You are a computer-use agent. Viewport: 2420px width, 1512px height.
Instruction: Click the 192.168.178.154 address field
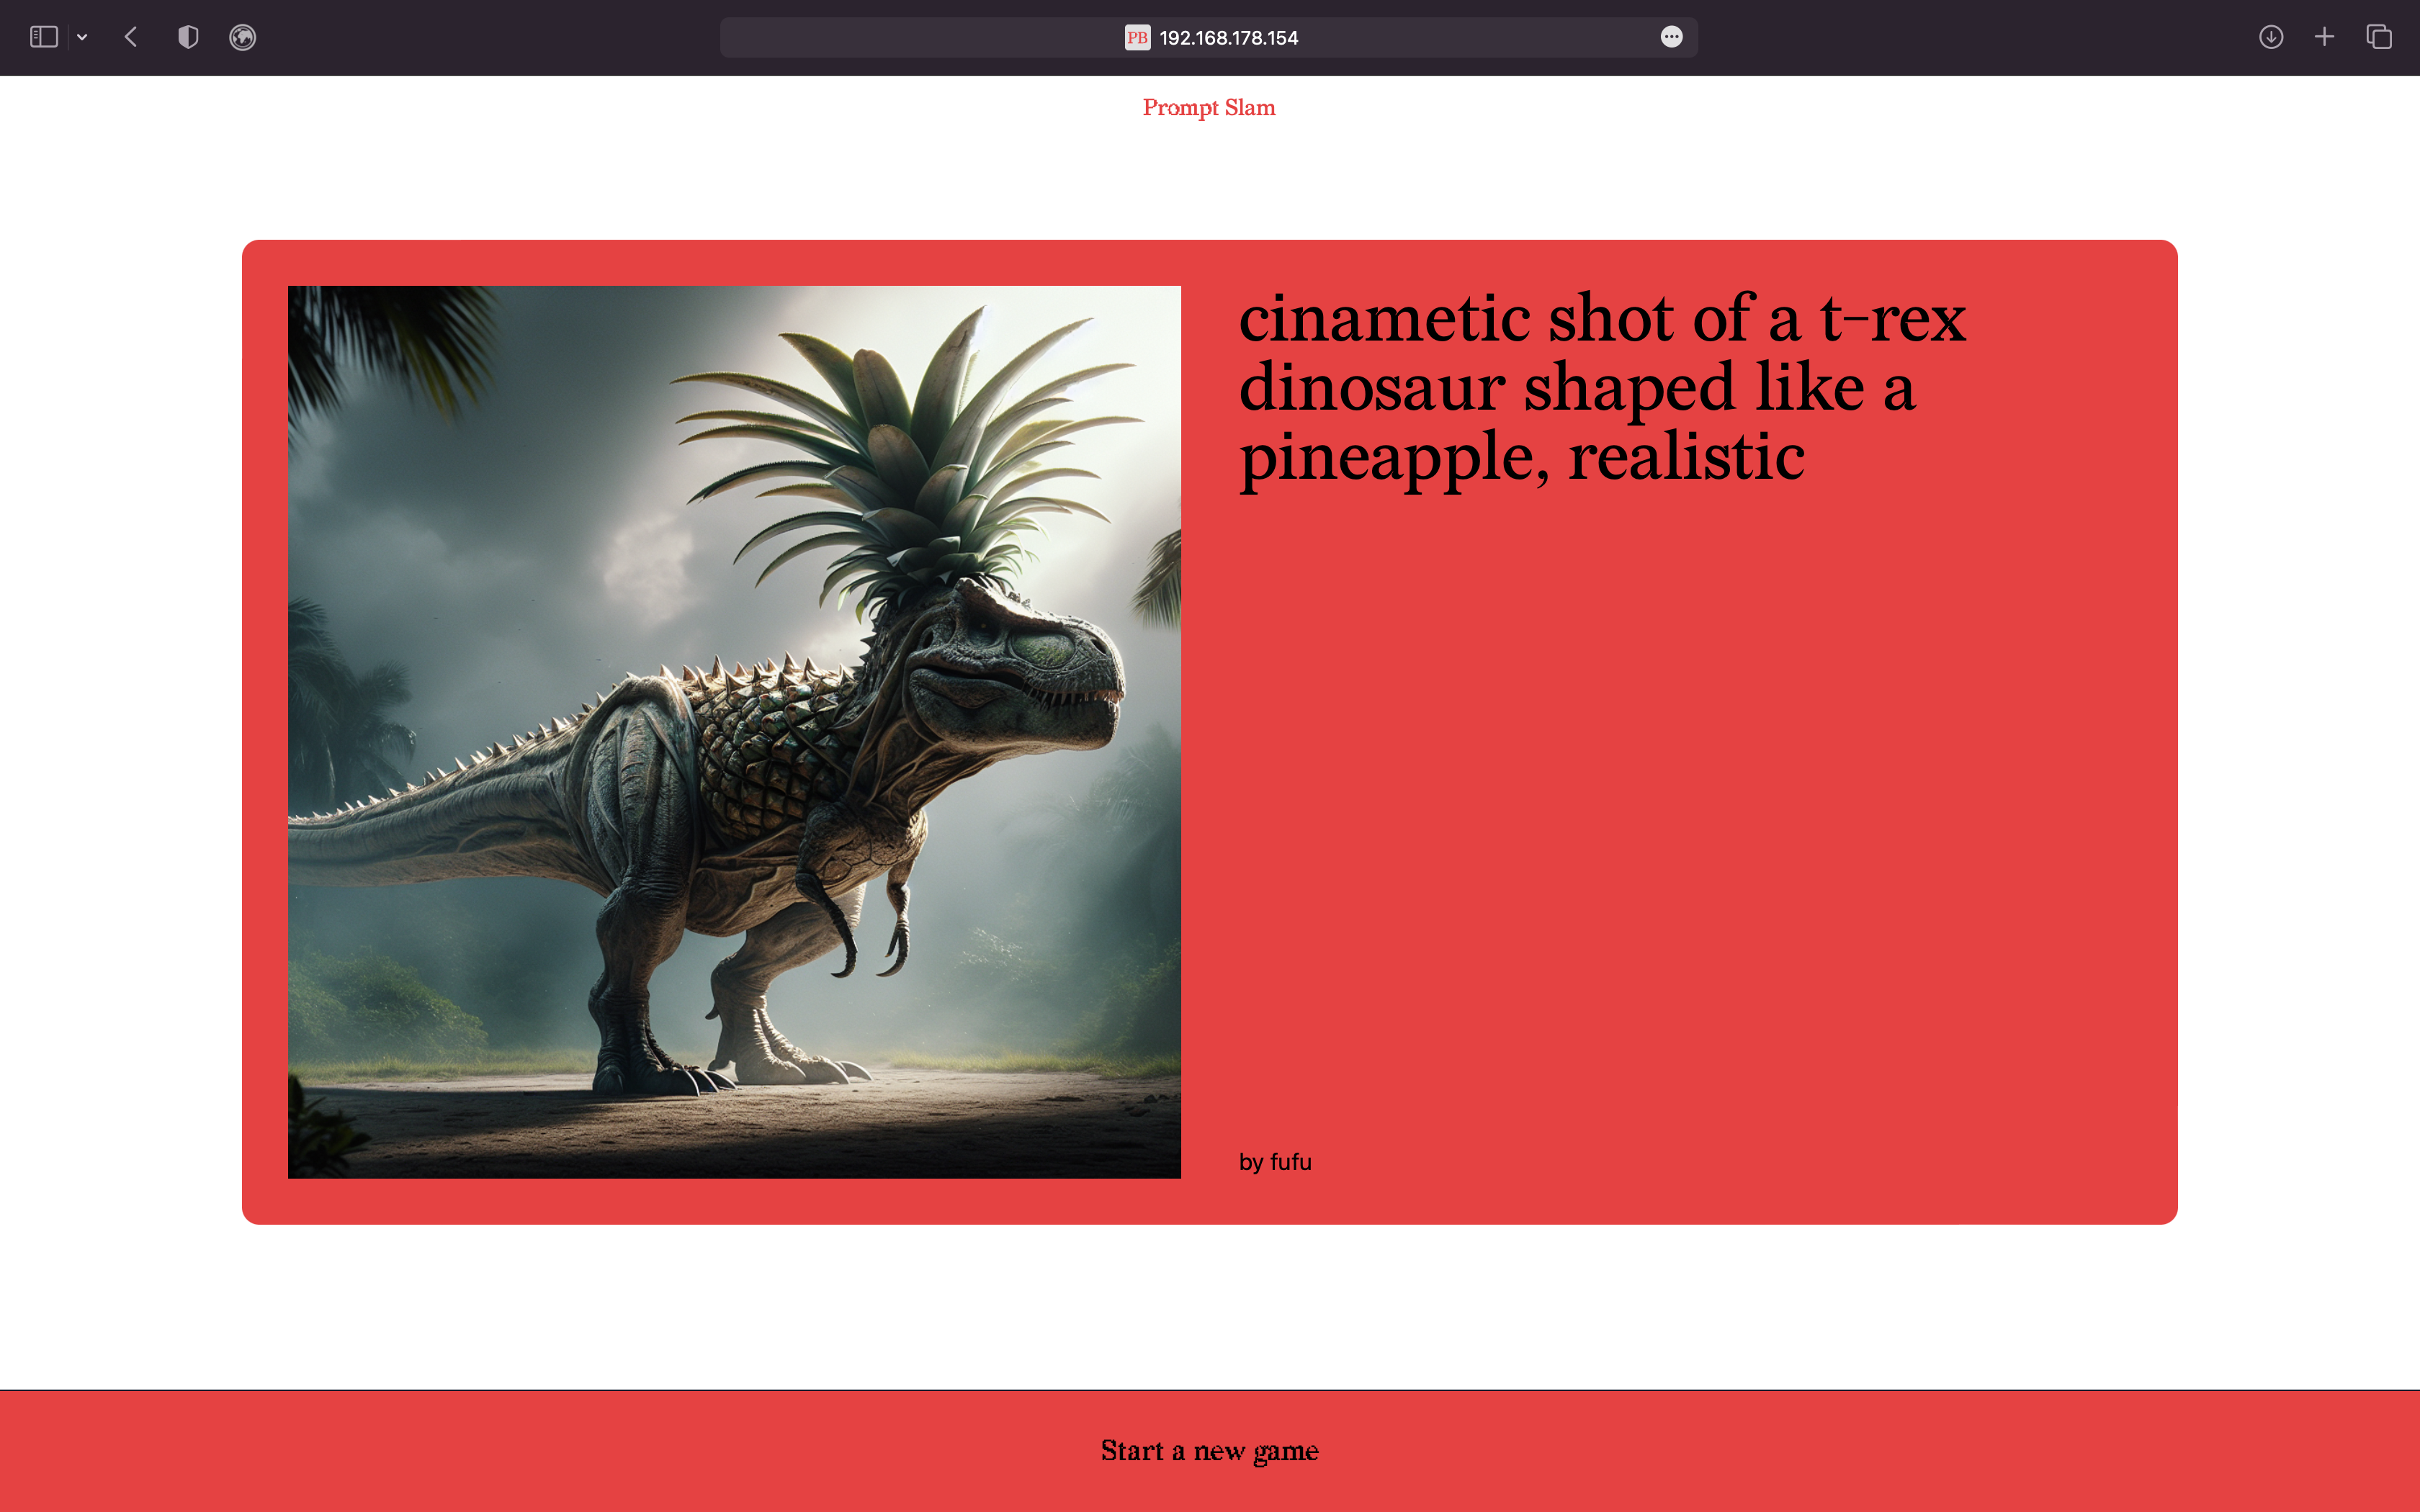click(x=1228, y=37)
